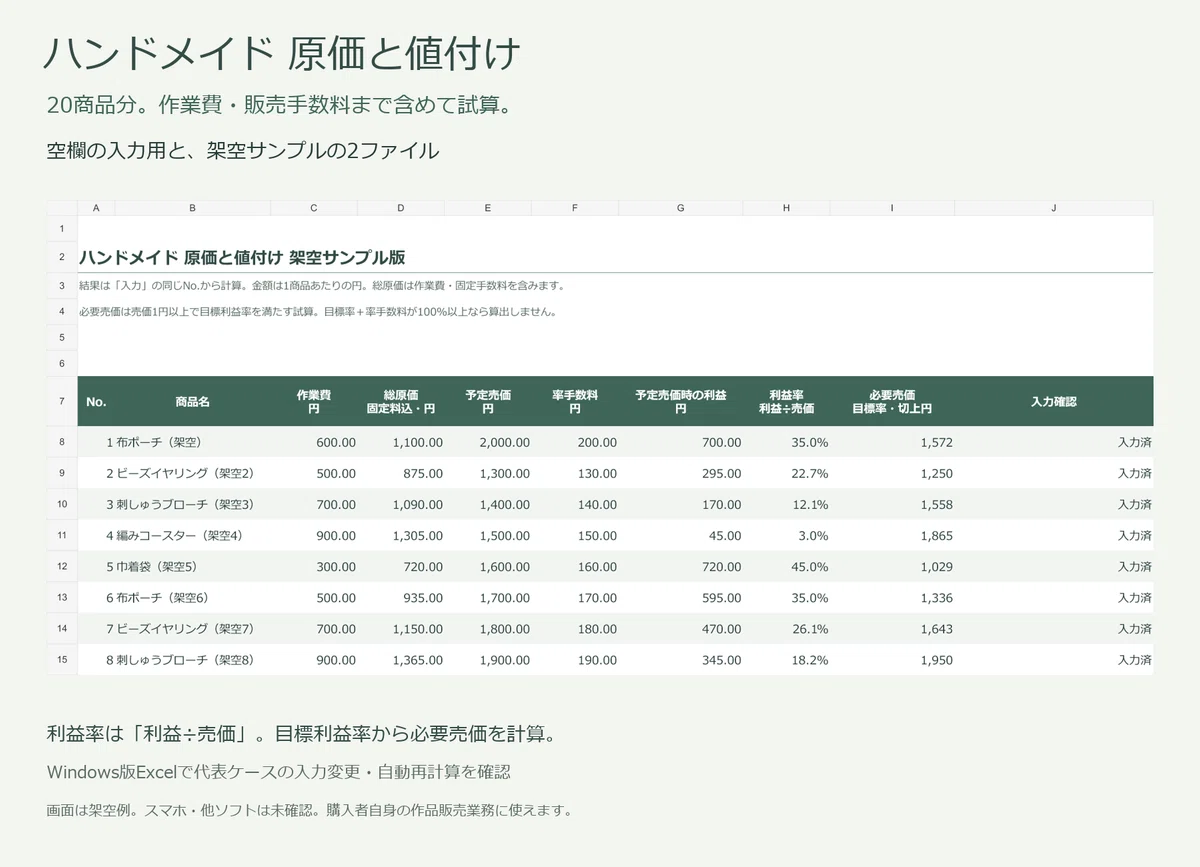Screen dimensions: 1200x867
Task: Select column J header
Action: coord(1054,208)
